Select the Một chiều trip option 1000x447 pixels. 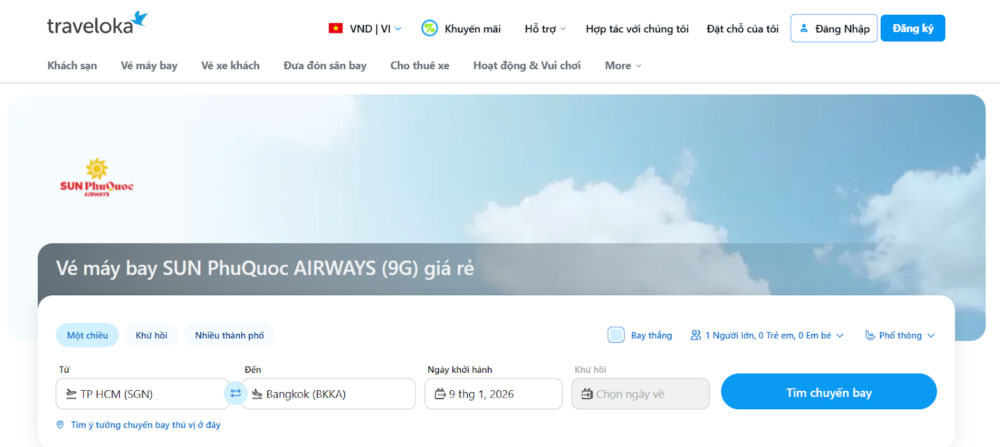pyautogui.click(x=88, y=335)
